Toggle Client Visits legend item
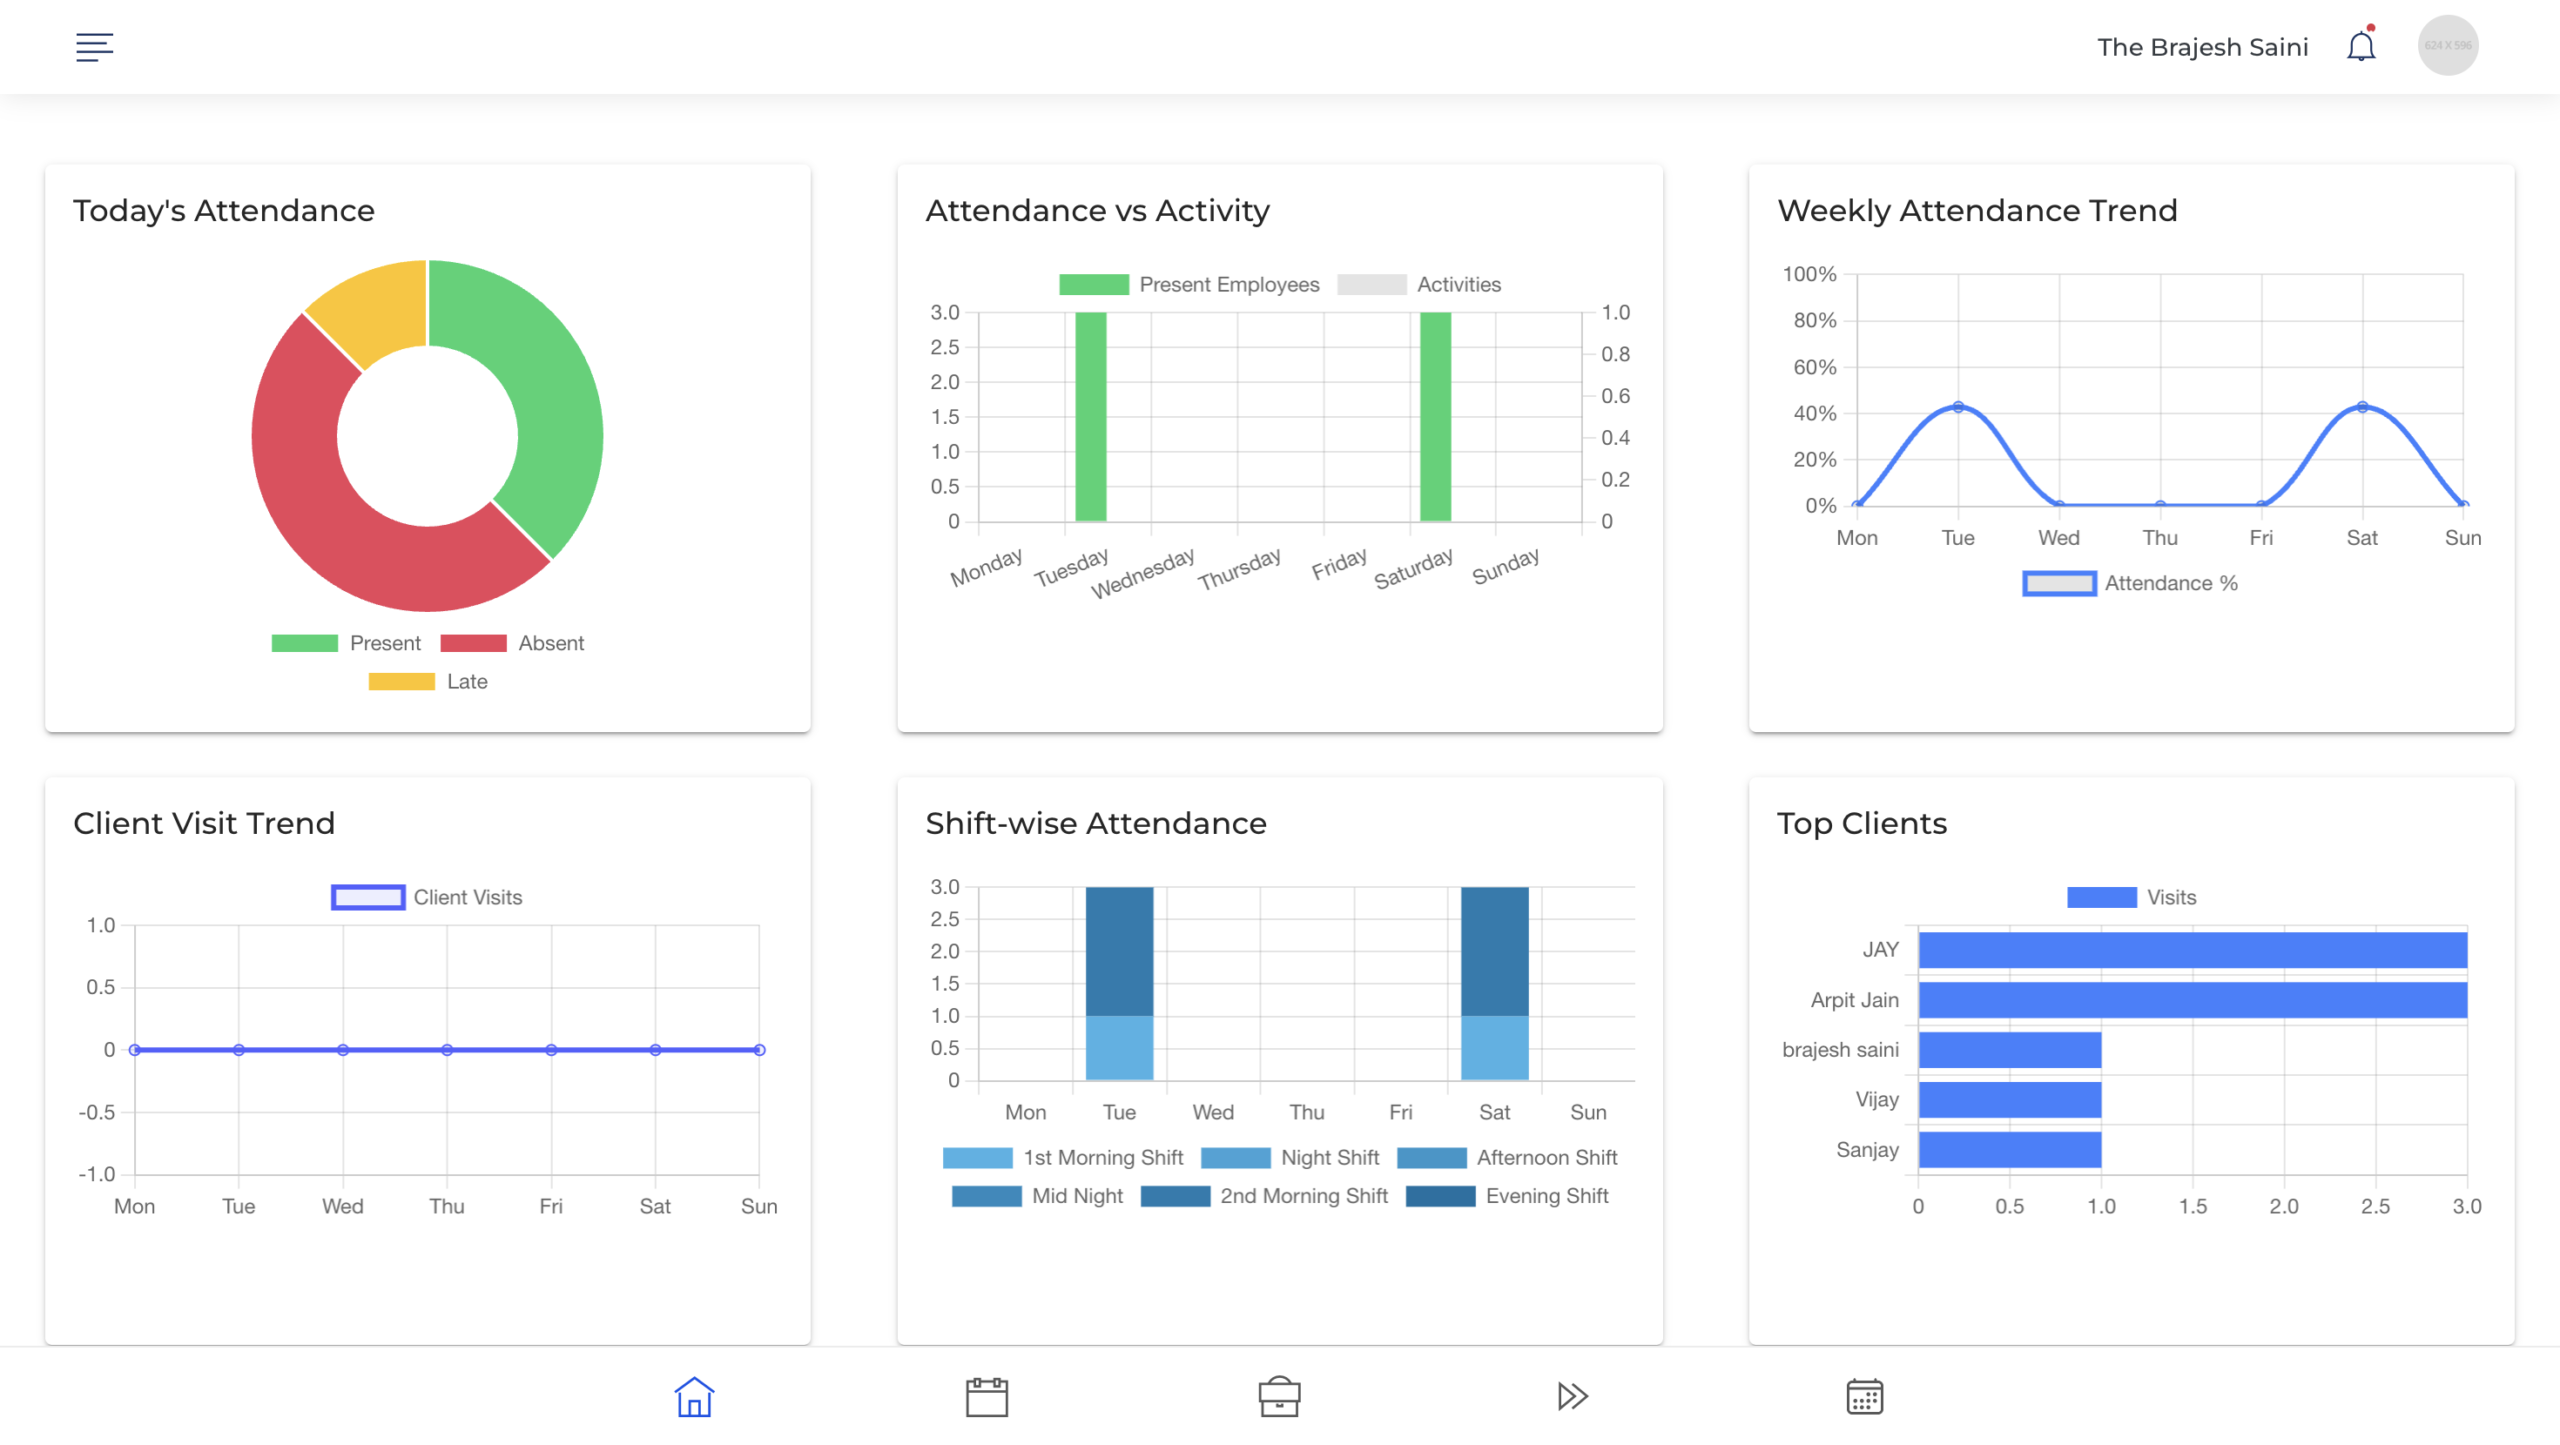 click(427, 897)
